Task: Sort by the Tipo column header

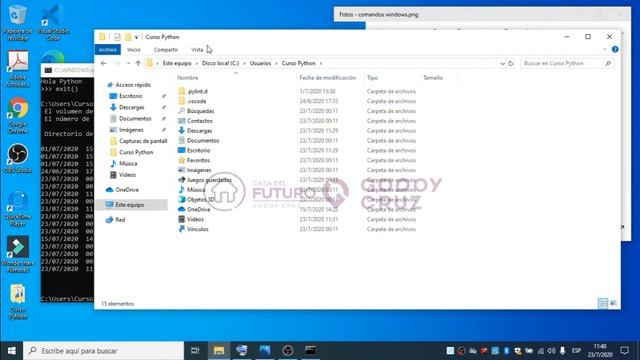Action: 372,78
